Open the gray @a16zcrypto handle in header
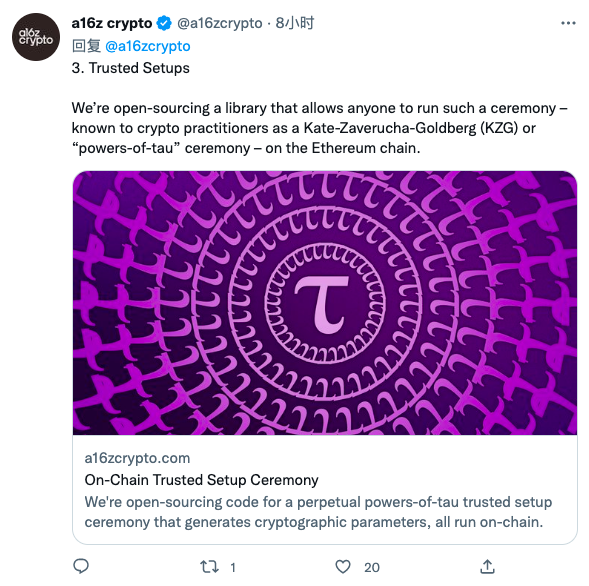The image size is (589, 586). [219, 23]
